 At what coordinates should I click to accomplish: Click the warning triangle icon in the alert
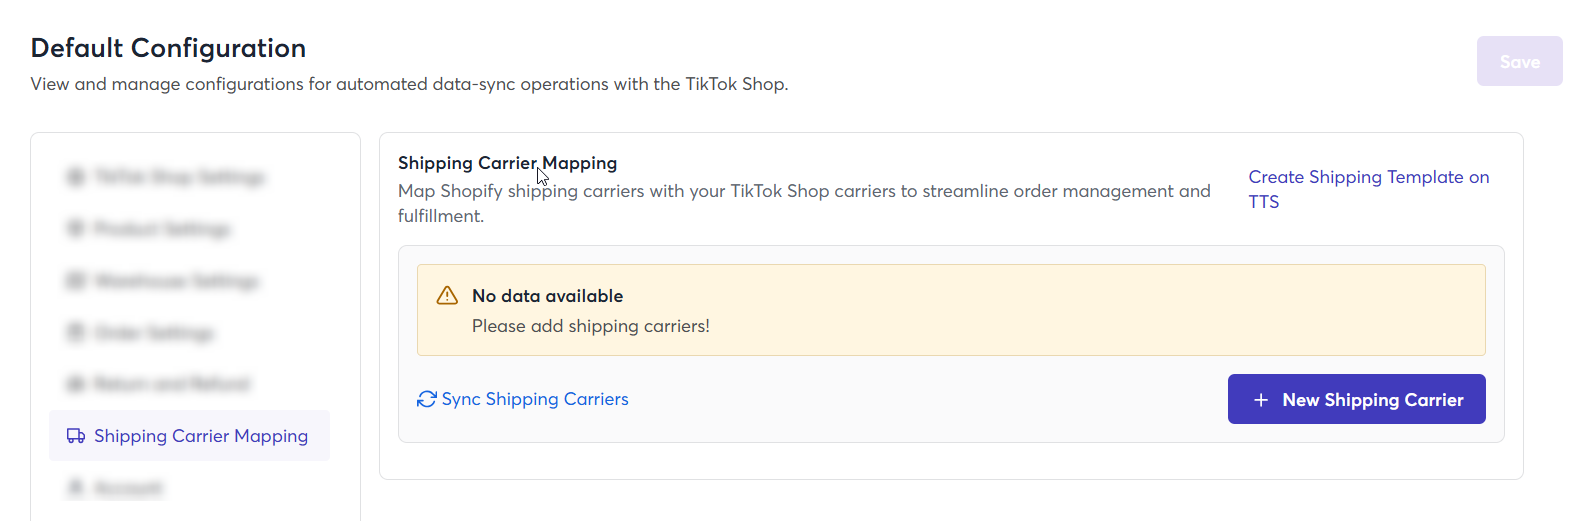[x=447, y=296]
